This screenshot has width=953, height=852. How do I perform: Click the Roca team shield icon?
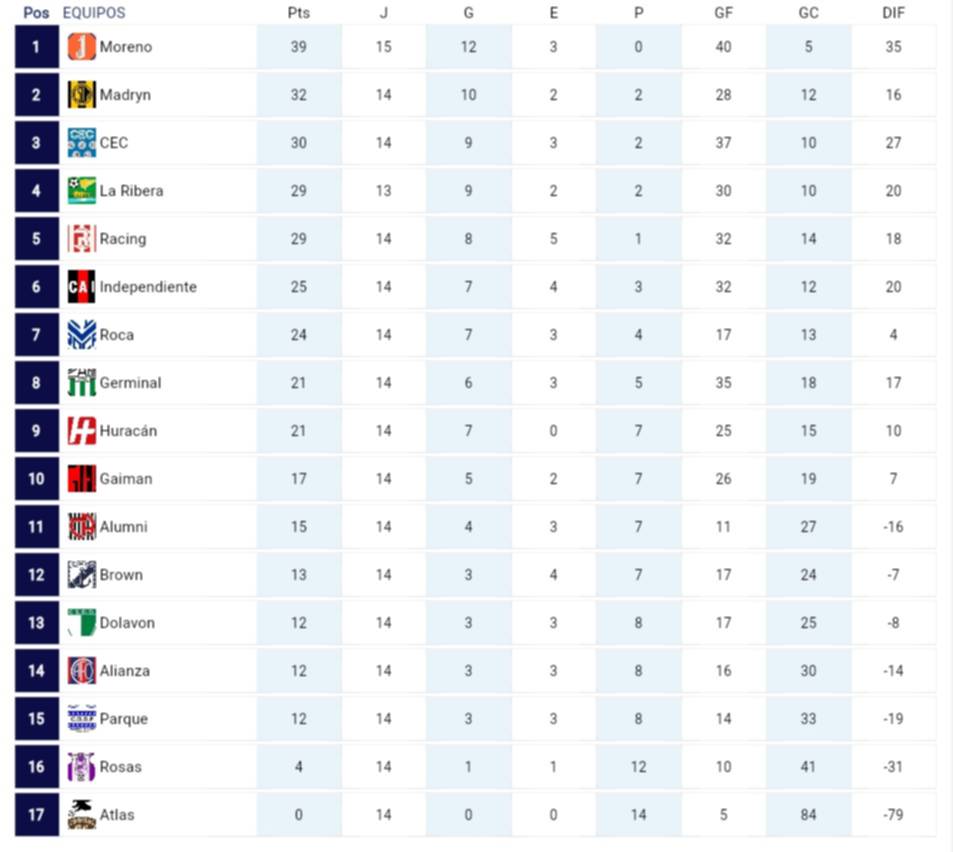82,335
